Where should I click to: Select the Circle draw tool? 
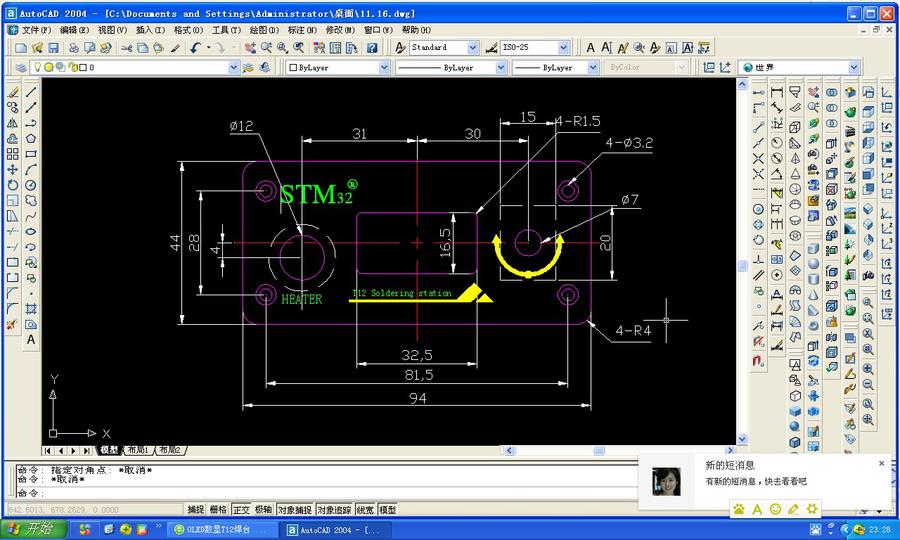(x=31, y=185)
